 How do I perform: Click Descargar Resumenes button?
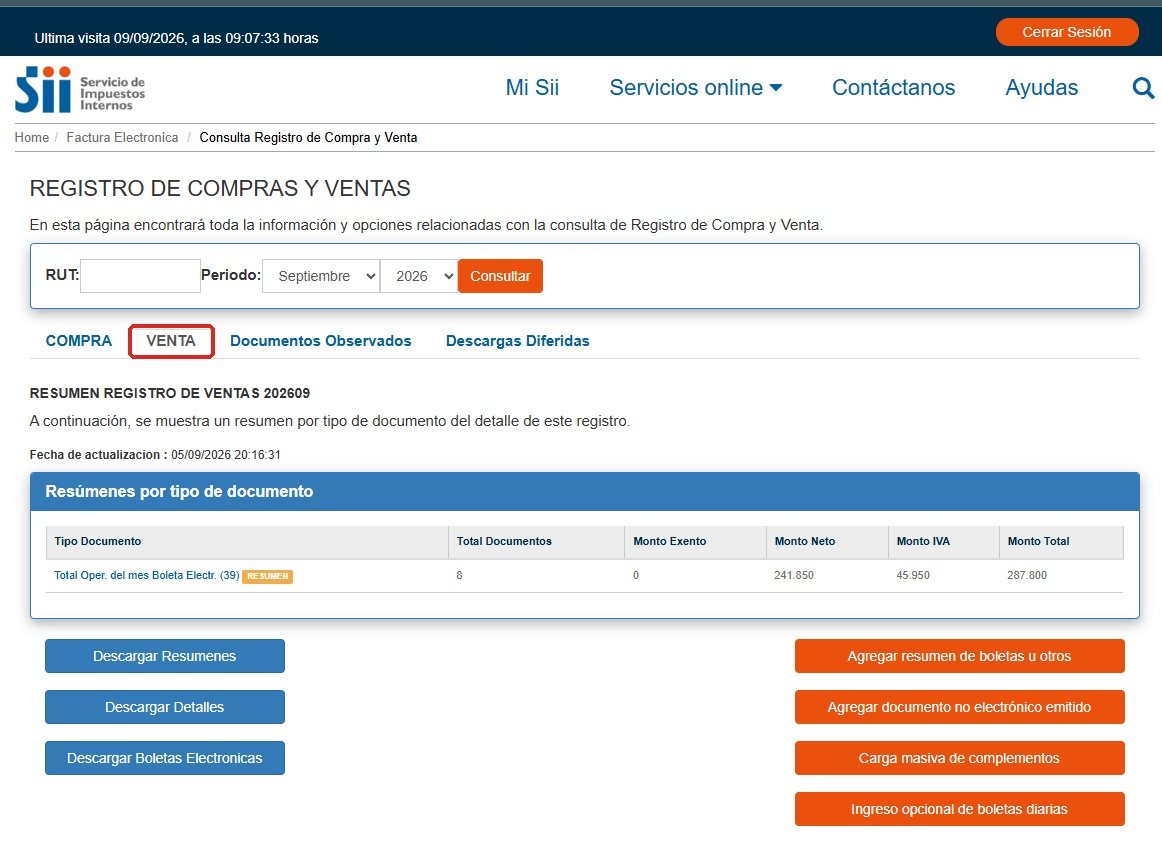[165, 656]
